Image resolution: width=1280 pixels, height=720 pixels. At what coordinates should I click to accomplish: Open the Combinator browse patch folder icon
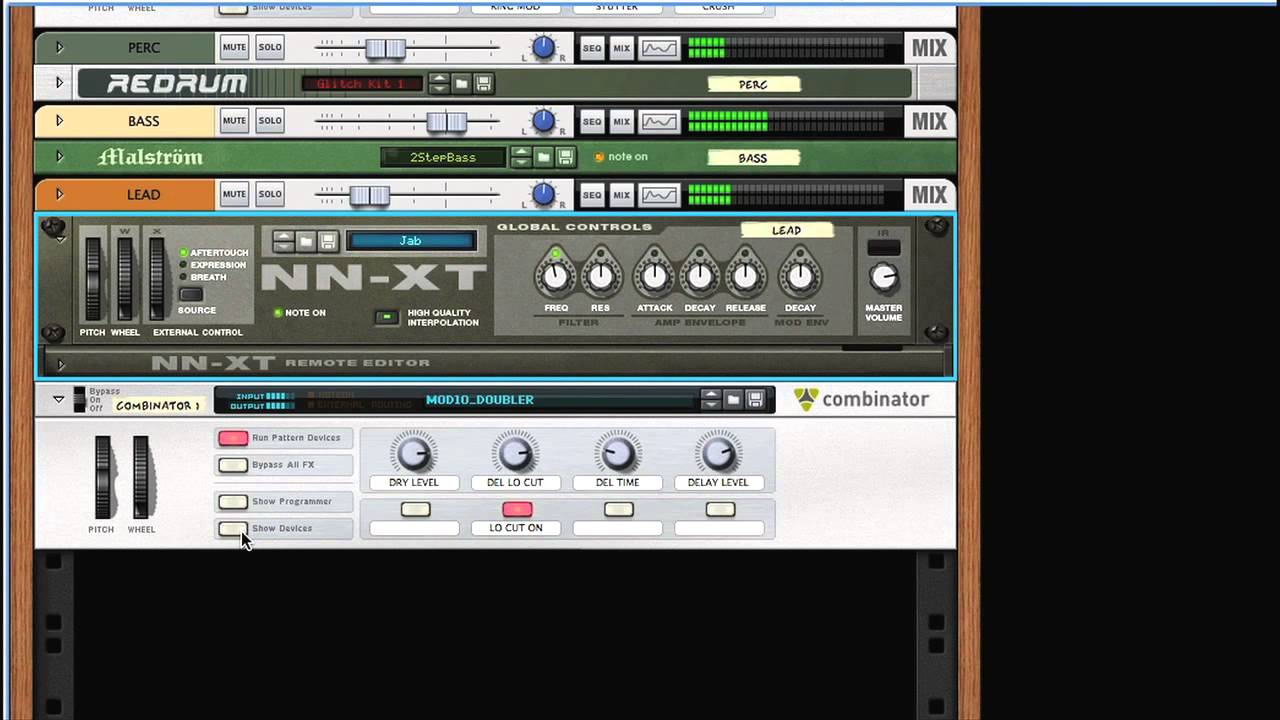733,399
